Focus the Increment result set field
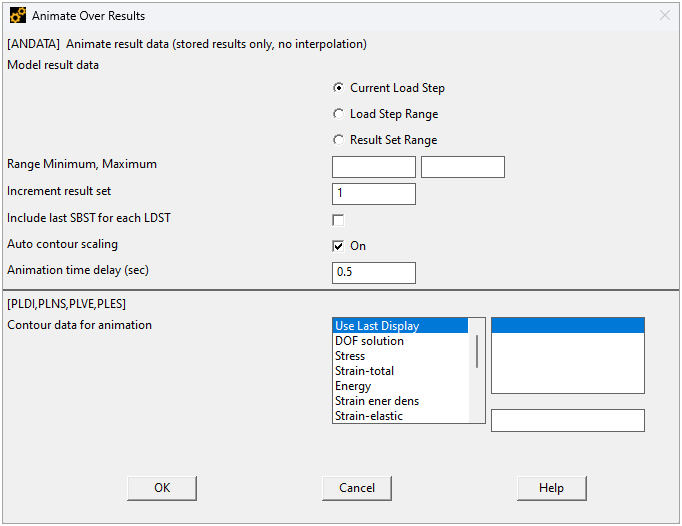The width and height of the screenshot is (682, 526). click(x=373, y=194)
